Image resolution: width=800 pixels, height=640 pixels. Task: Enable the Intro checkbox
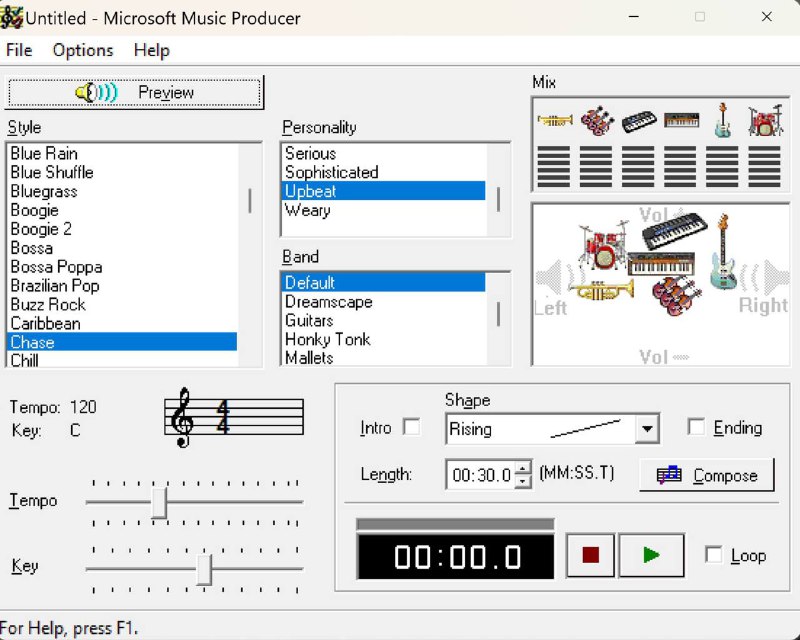tap(411, 427)
